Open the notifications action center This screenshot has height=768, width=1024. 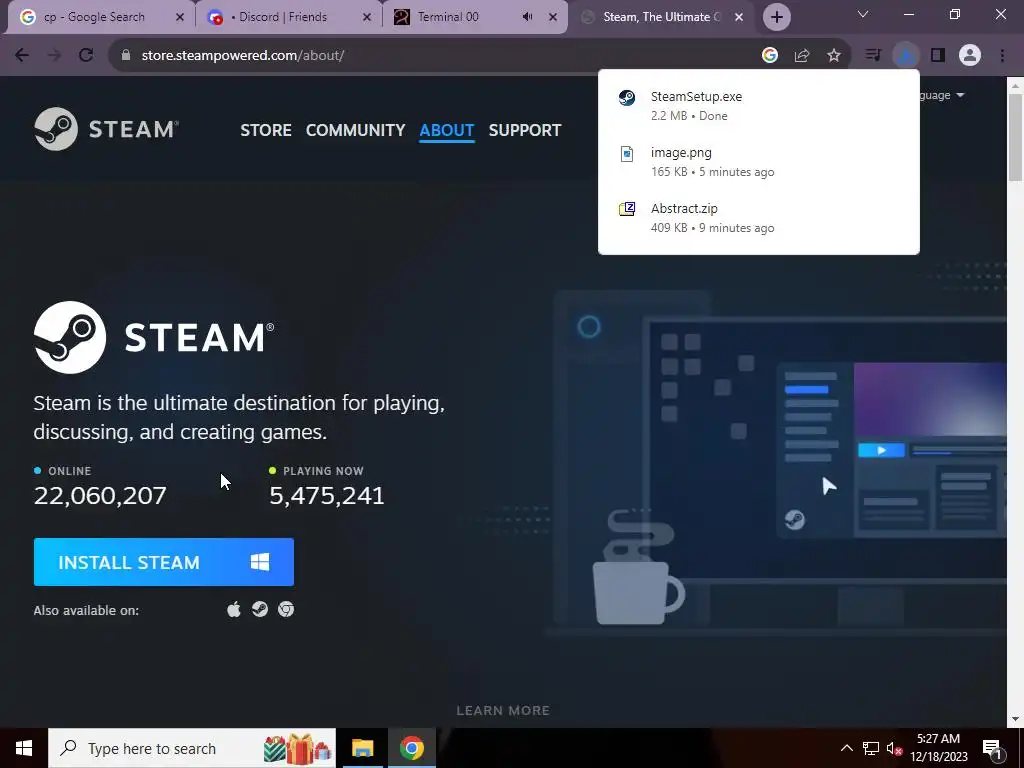(x=992, y=748)
